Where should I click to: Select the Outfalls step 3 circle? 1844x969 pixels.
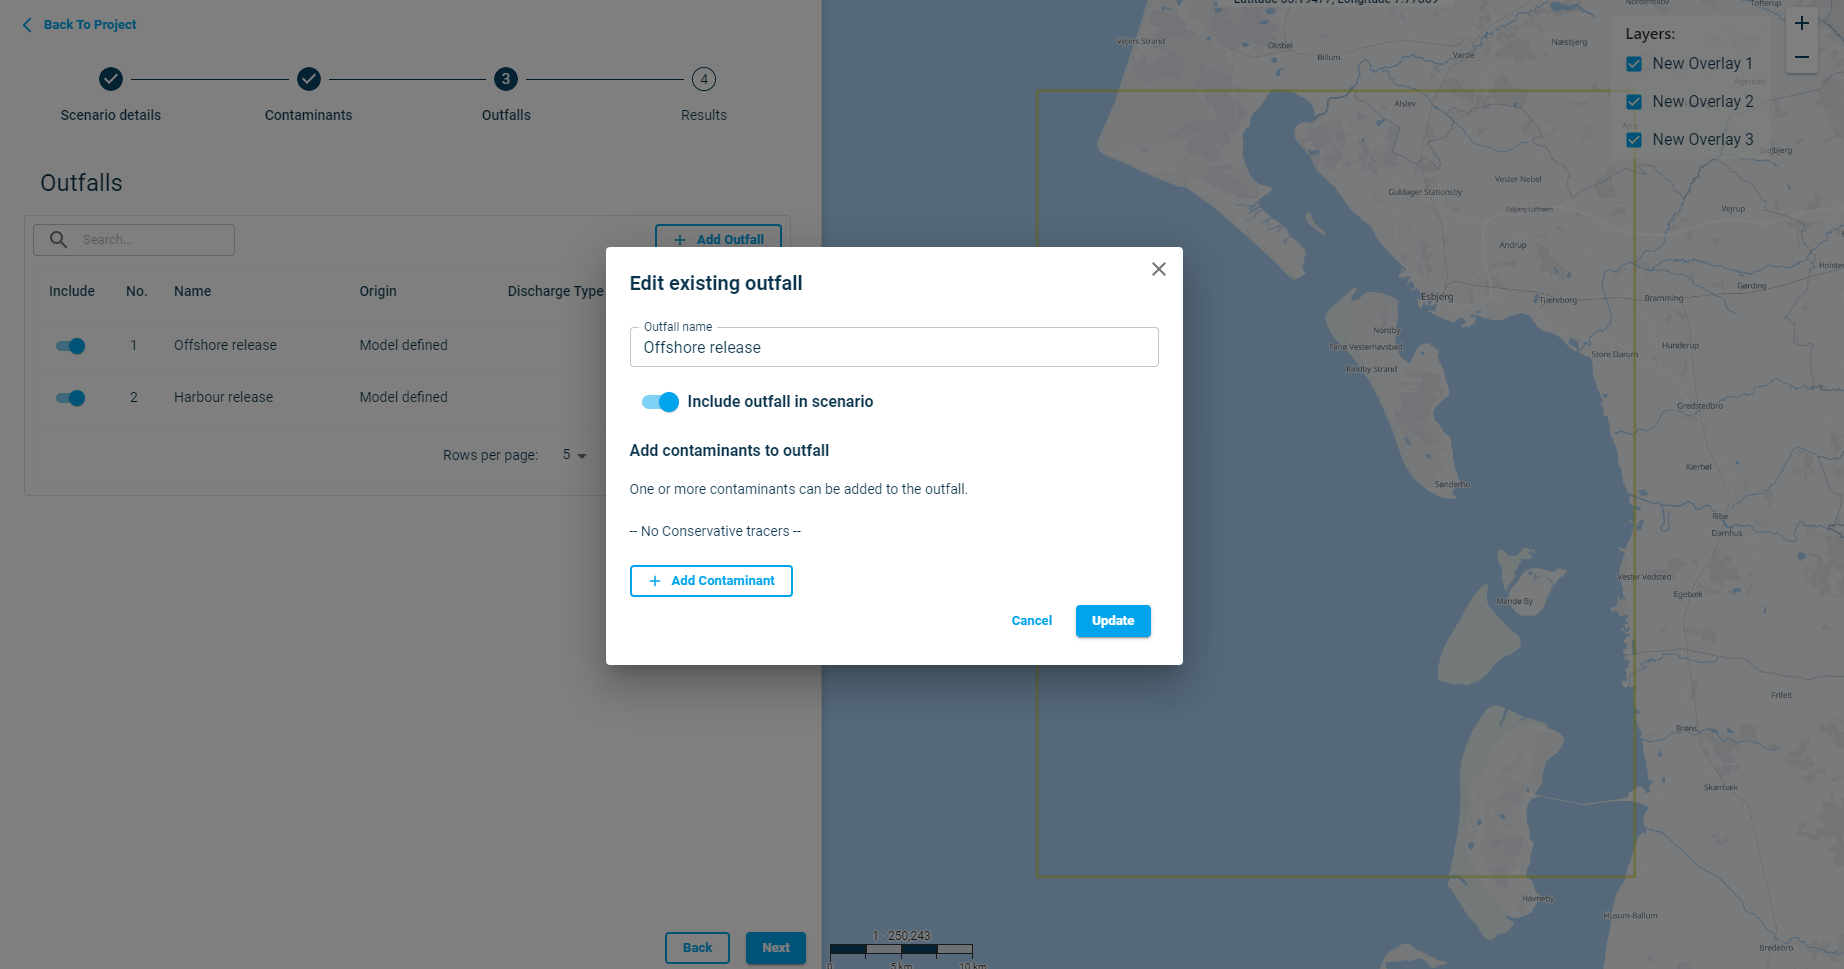click(506, 79)
